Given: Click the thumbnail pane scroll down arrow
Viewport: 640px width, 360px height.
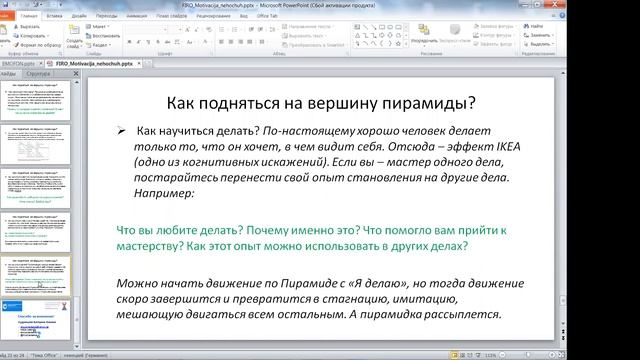Looking at the screenshot, I should coord(77,347).
